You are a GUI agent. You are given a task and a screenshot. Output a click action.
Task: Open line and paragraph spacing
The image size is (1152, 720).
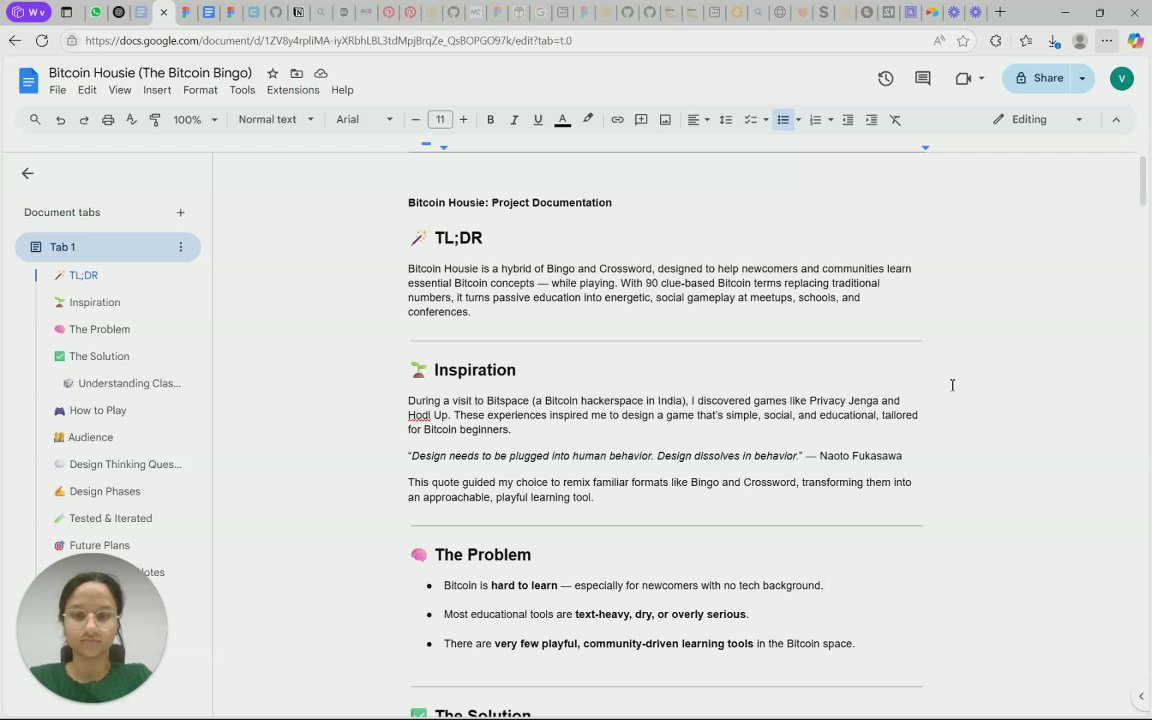tap(725, 120)
